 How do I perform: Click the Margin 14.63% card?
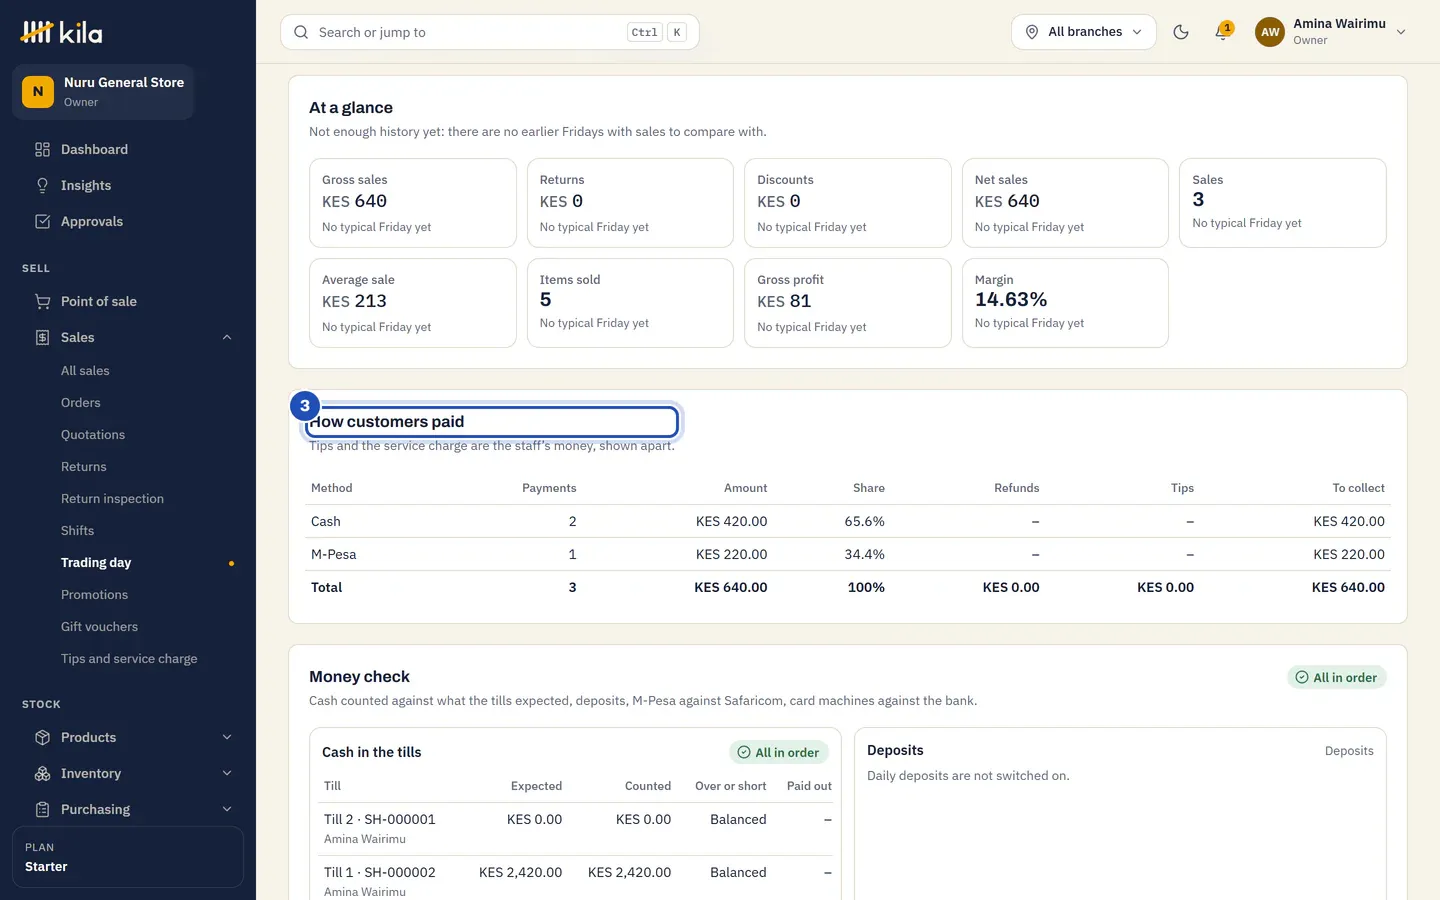coord(1065,303)
